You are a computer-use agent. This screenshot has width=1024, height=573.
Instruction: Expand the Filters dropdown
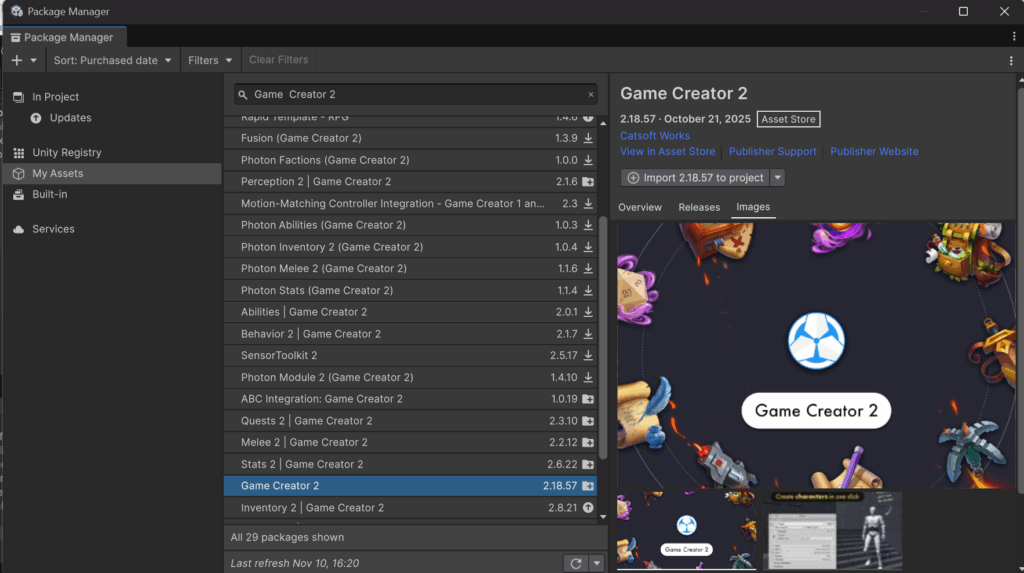211,60
